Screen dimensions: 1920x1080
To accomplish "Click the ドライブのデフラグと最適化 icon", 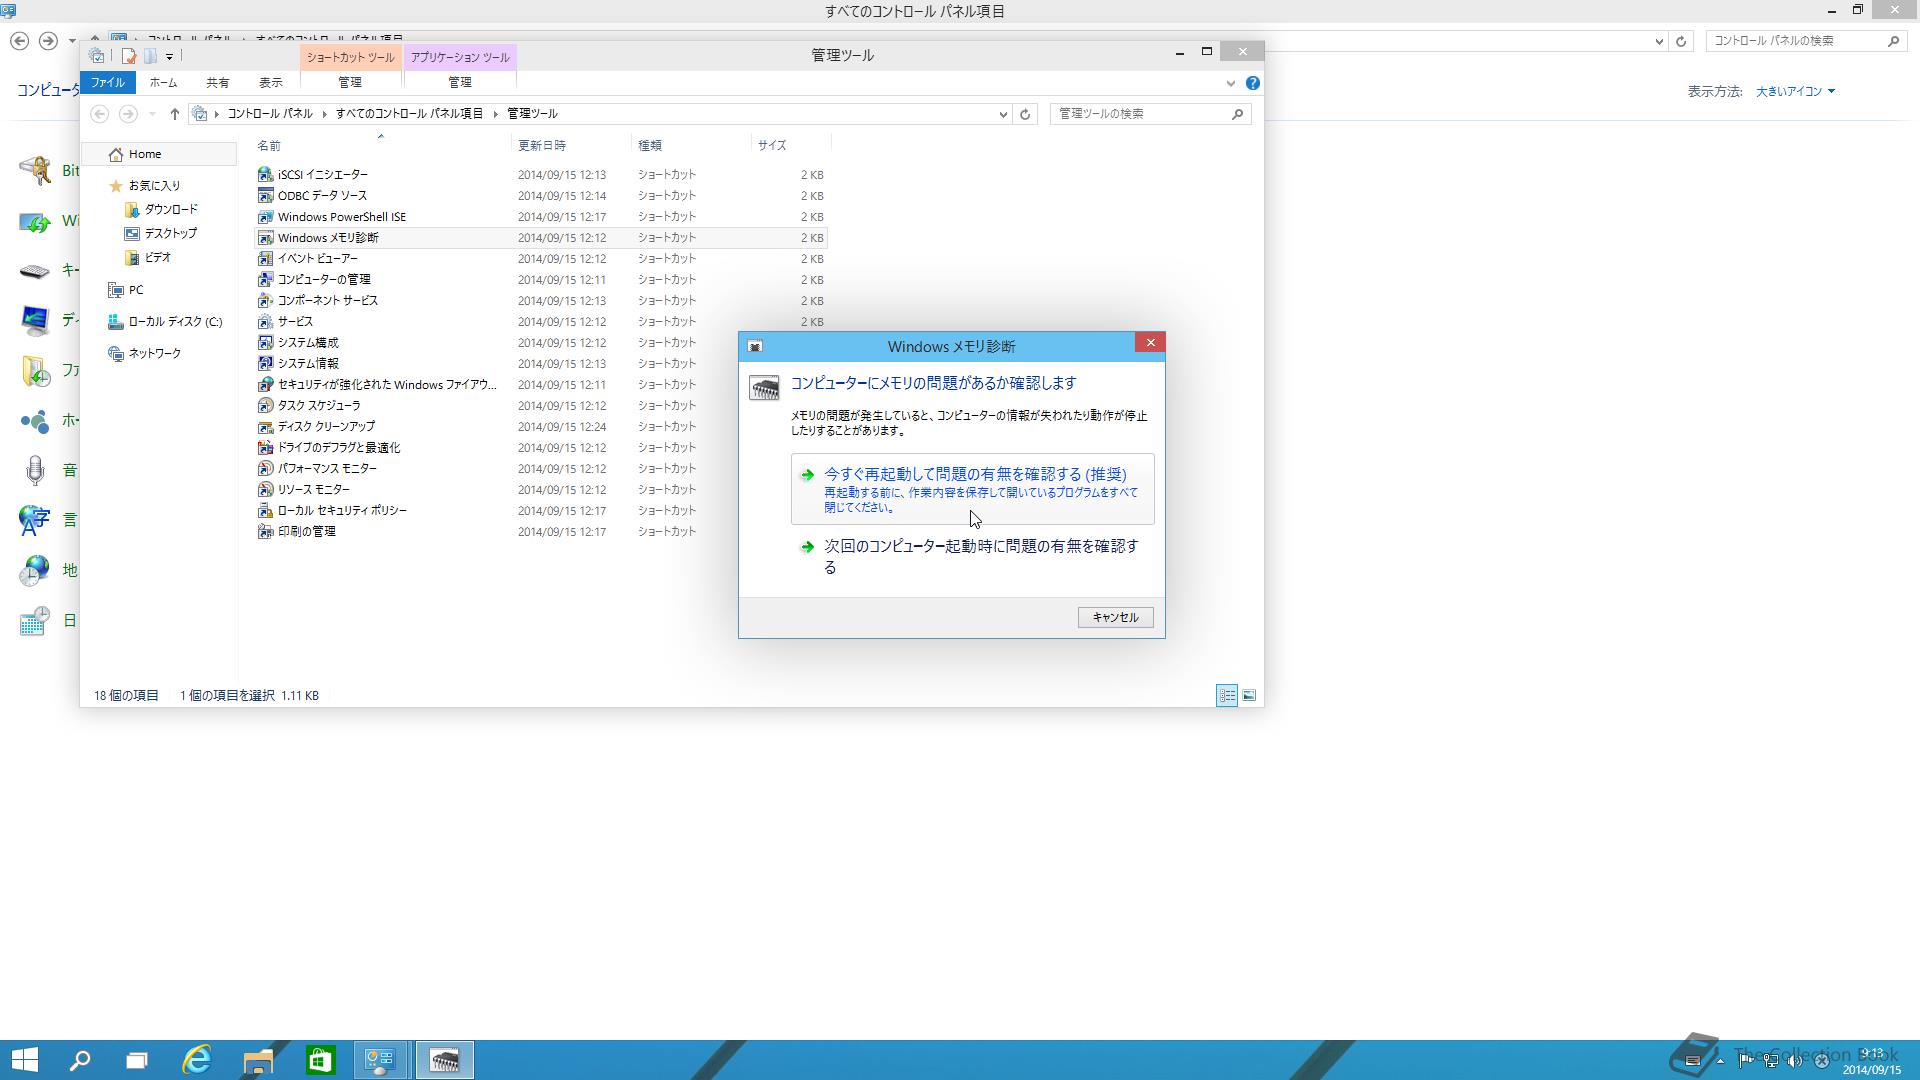I will (x=265, y=448).
